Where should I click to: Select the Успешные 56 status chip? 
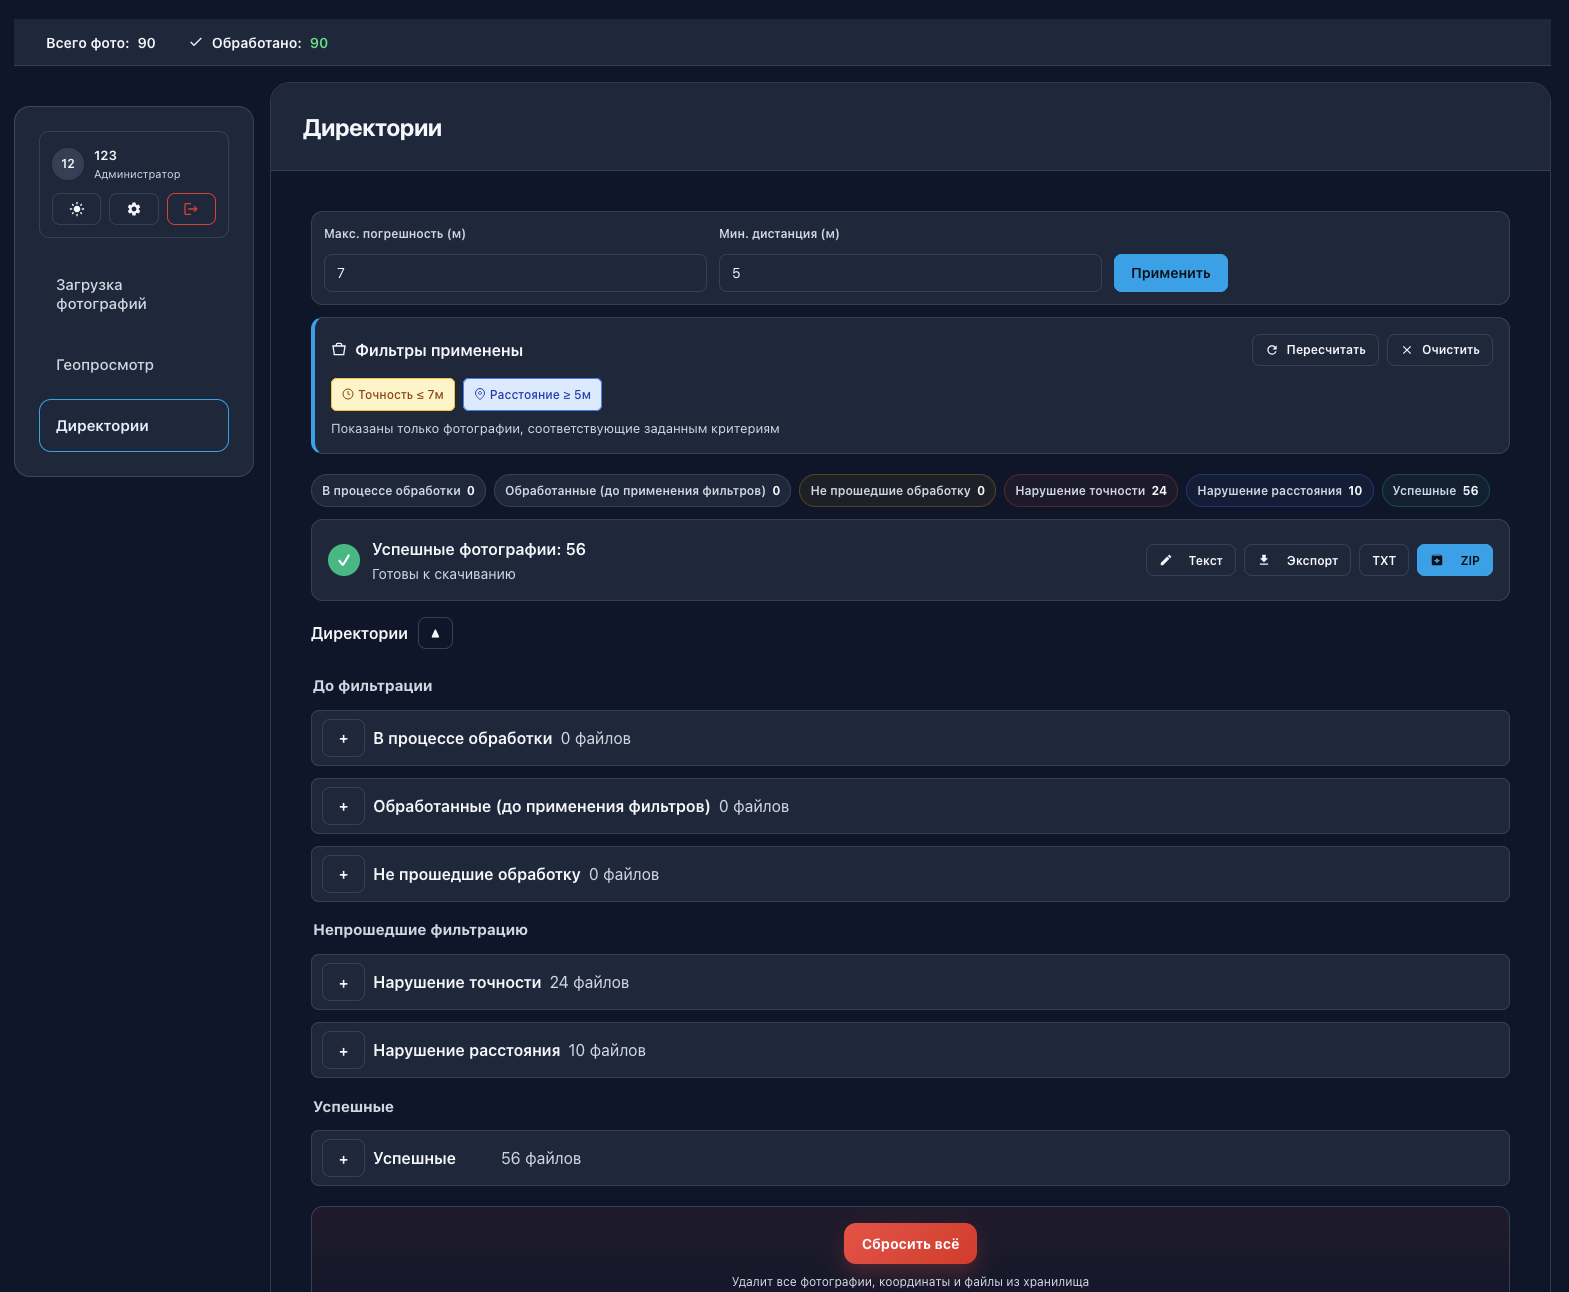click(1435, 491)
